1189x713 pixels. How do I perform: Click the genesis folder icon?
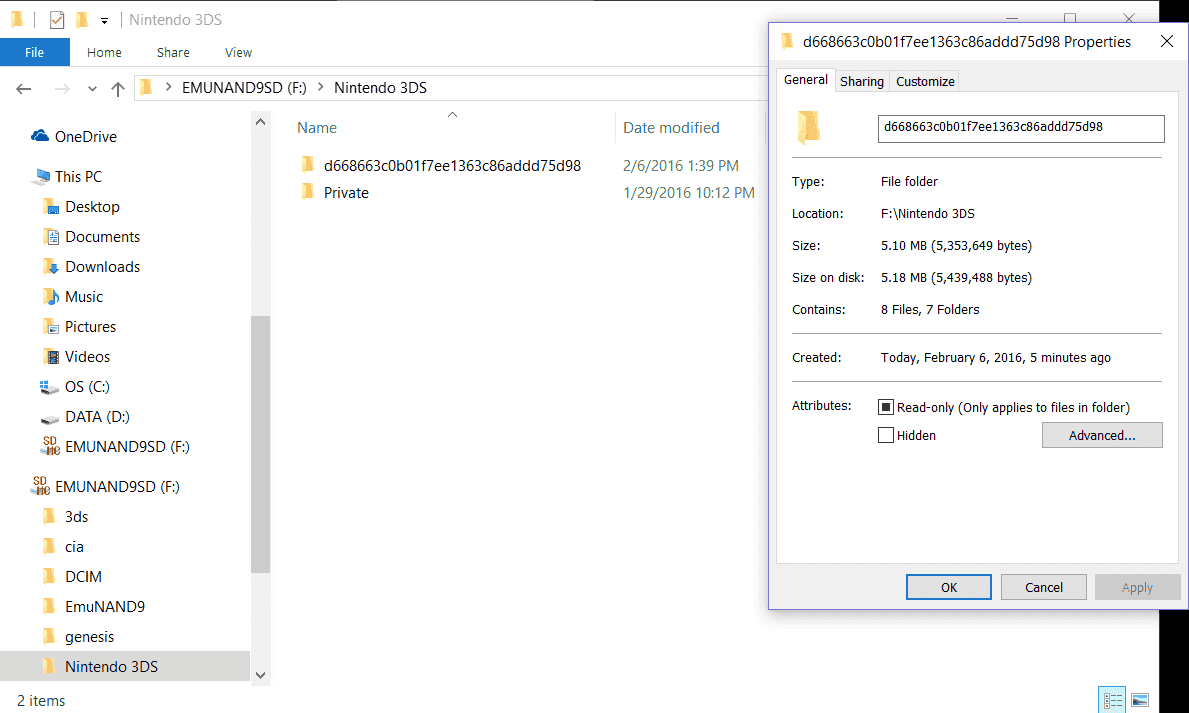click(x=49, y=636)
